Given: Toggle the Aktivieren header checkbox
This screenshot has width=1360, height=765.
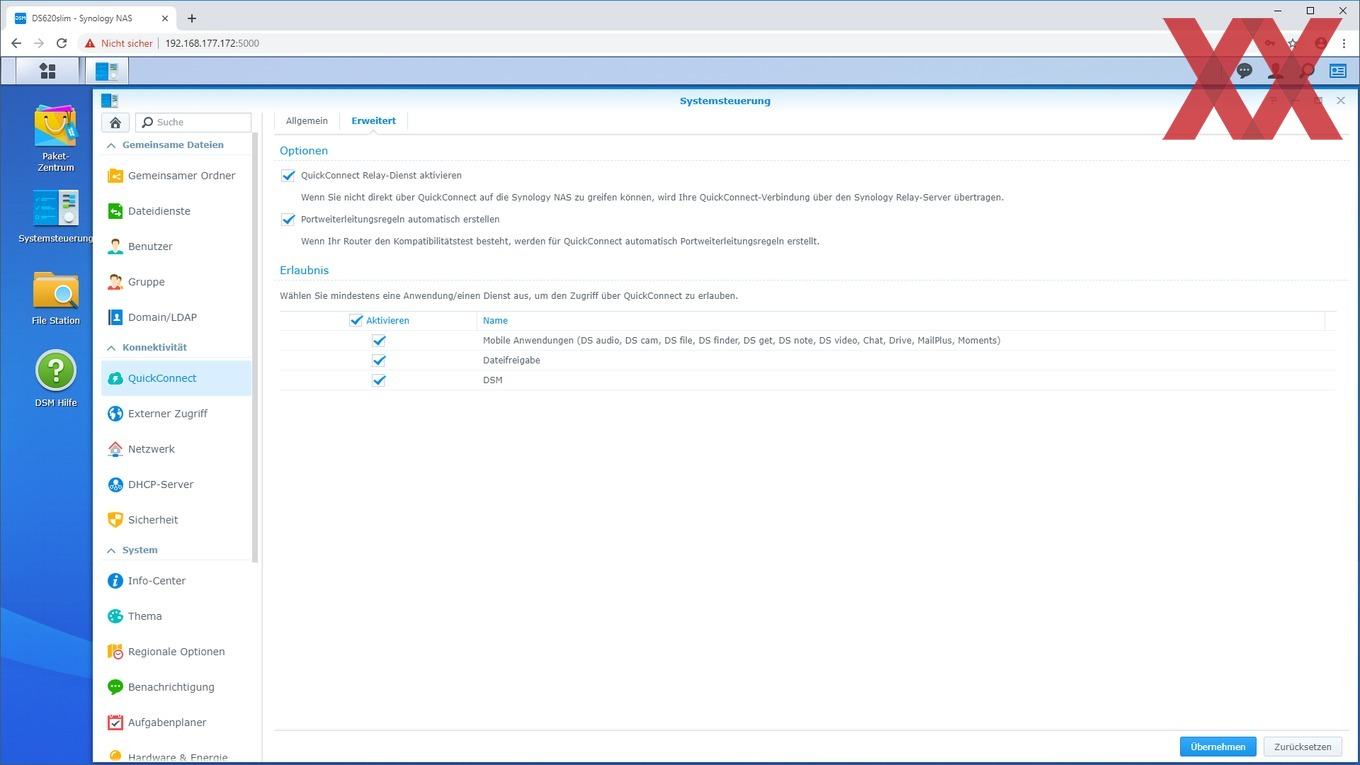Looking at the screenshot, I should (x=356, y=320).
